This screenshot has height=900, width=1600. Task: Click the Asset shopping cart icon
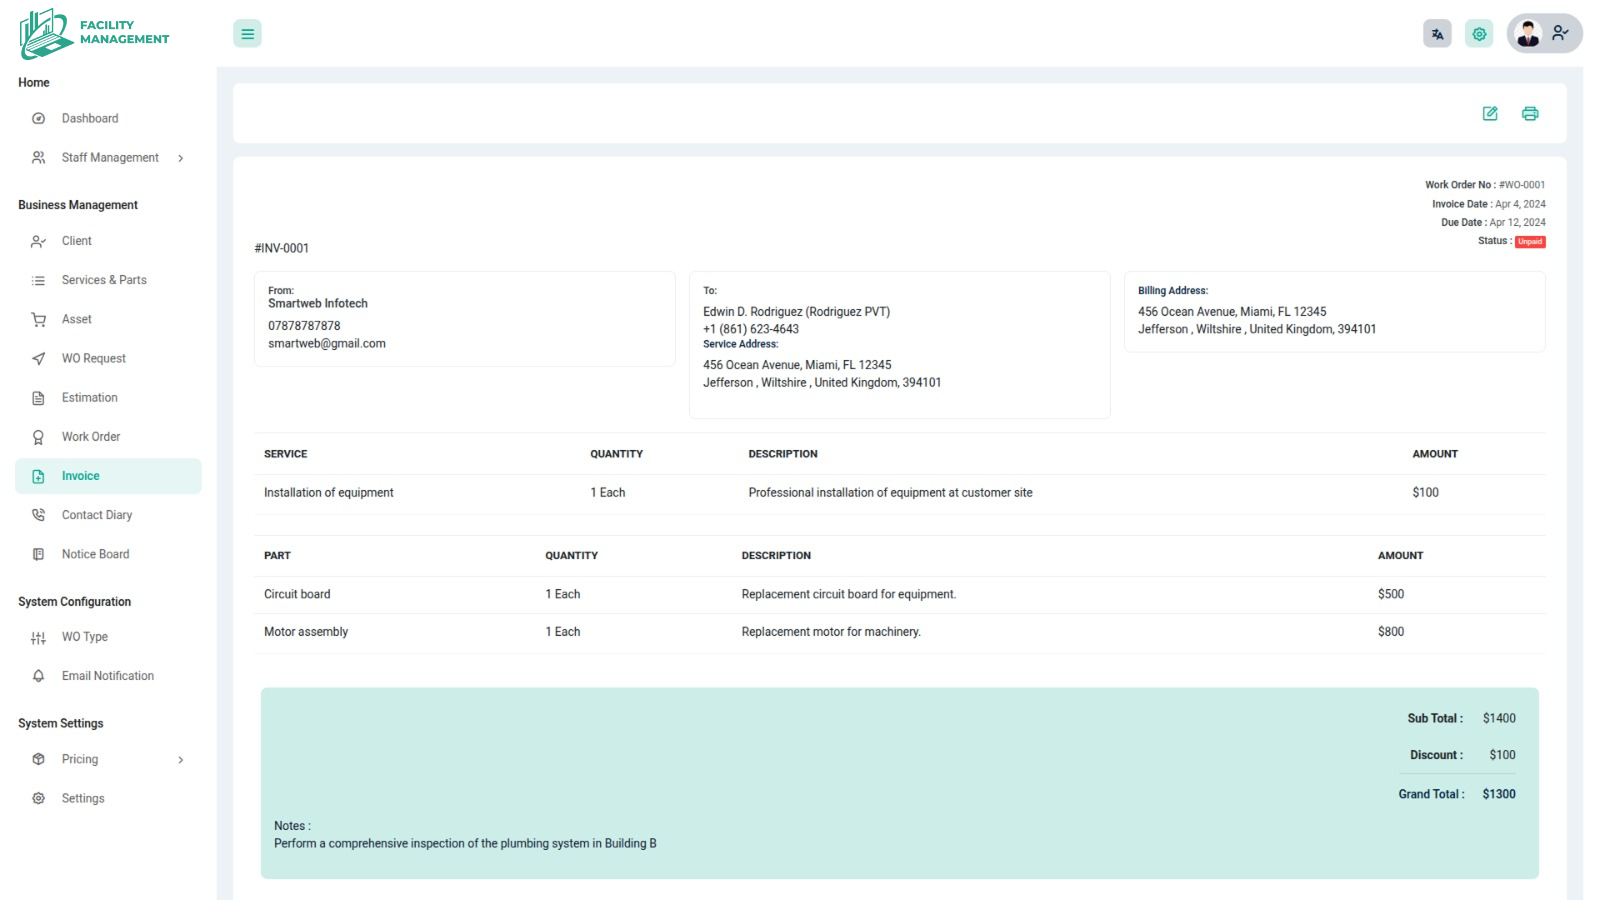pyautogui.click(x=39, y=320)
